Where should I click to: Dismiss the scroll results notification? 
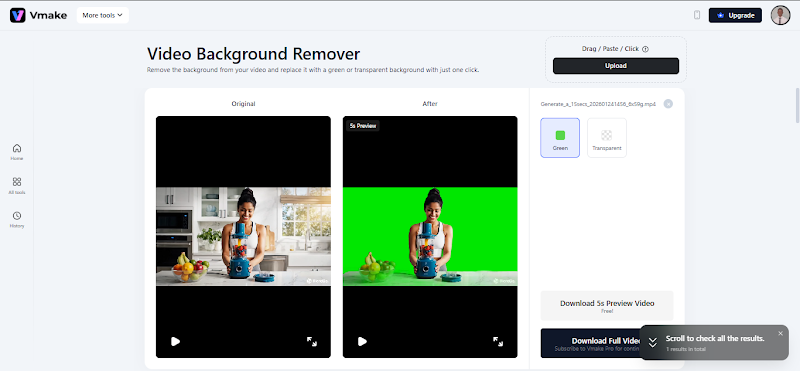[780, 334]
